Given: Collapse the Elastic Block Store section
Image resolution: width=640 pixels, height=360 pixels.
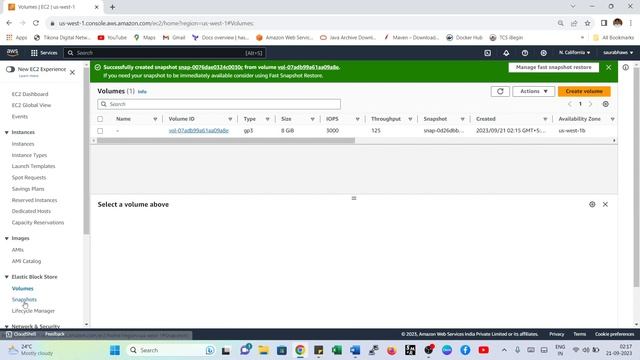Looking at the screenshot, I should point(7,277).
